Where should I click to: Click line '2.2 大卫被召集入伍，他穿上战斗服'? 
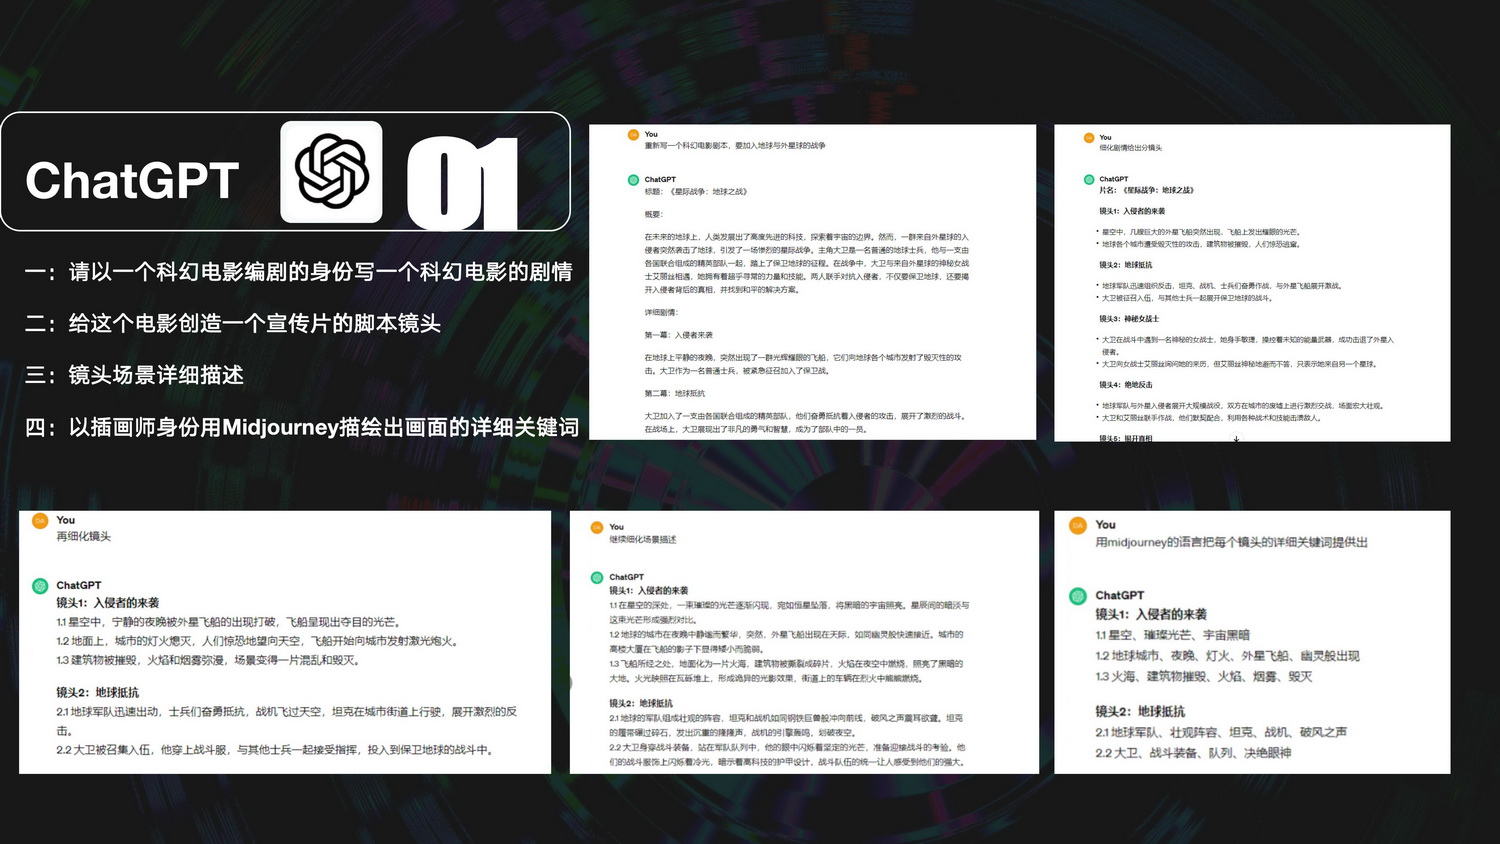(276, 750)
